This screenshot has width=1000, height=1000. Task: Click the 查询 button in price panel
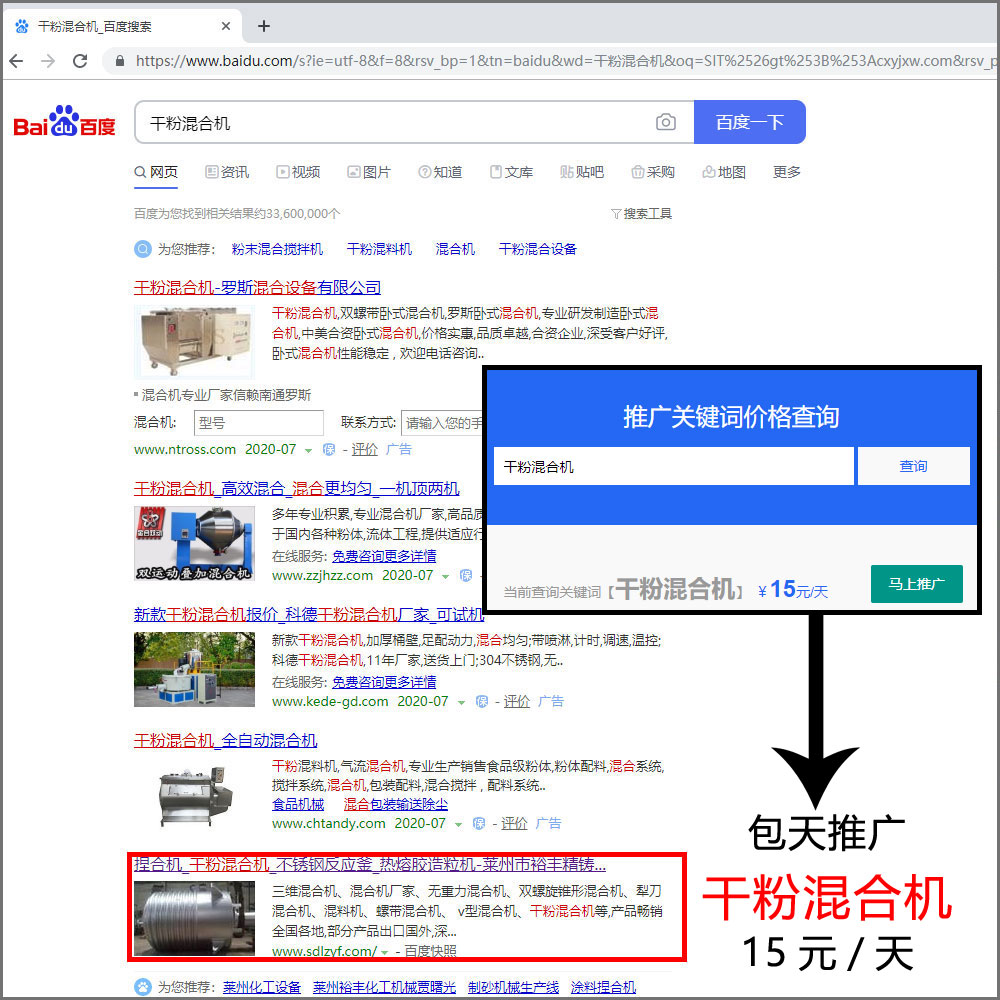(913, 466)
